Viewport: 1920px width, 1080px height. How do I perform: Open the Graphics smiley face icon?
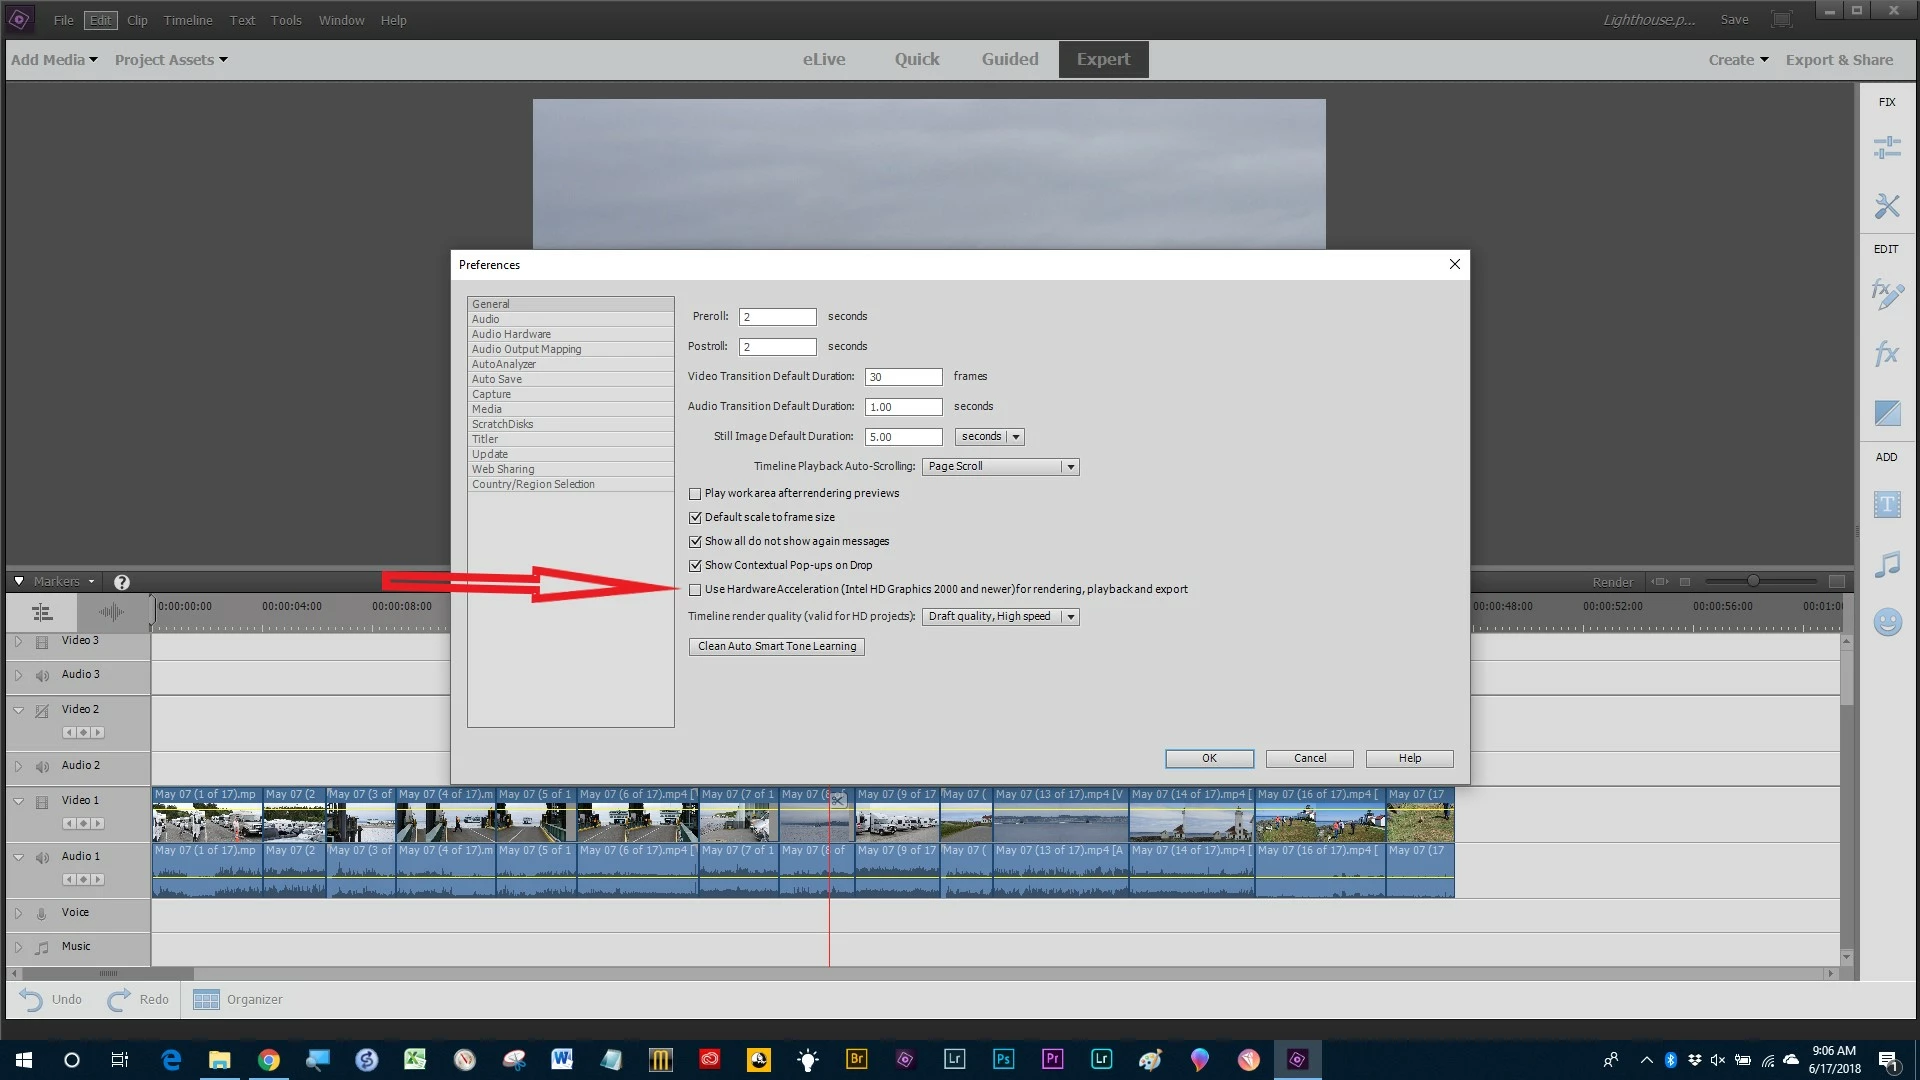(x=1887, y=622)
